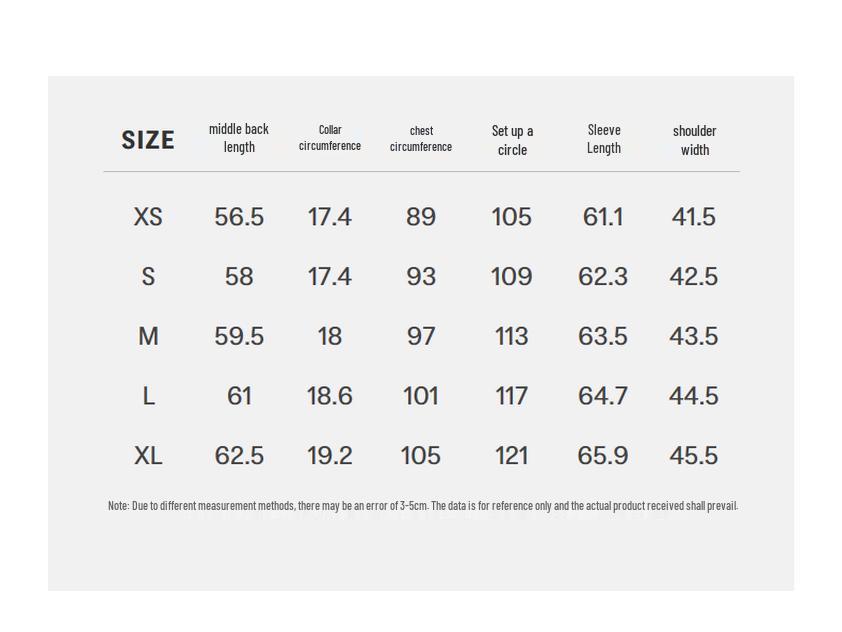Click the L size row label

point(148,397)
